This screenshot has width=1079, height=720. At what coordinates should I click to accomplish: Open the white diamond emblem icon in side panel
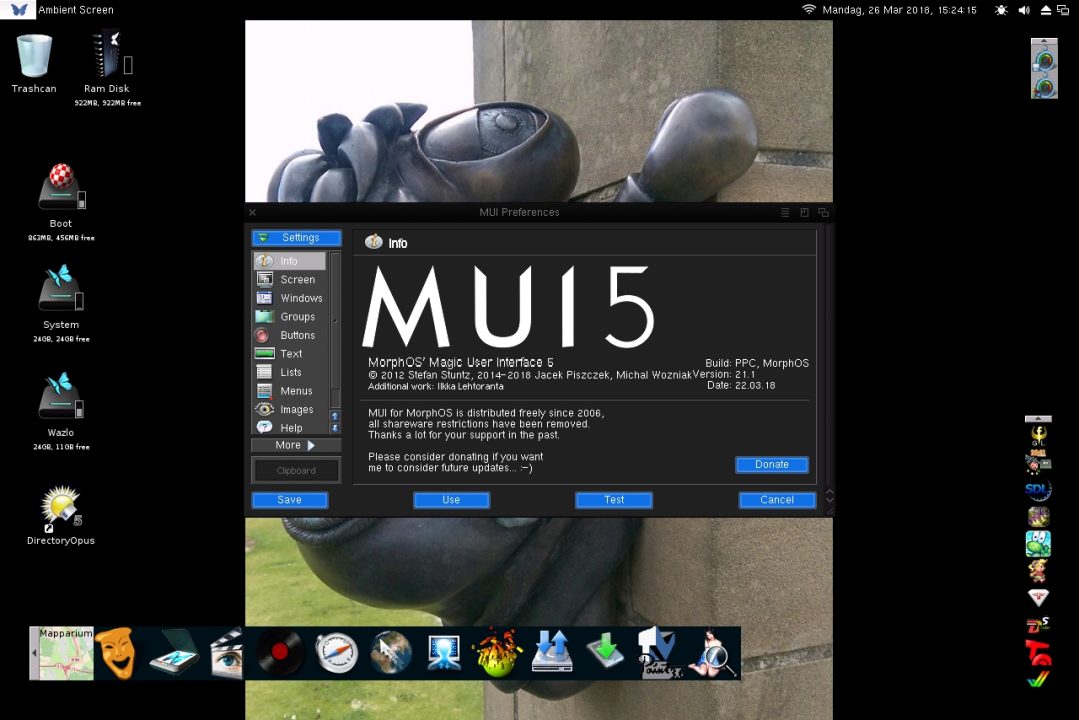coord(1038,597)
